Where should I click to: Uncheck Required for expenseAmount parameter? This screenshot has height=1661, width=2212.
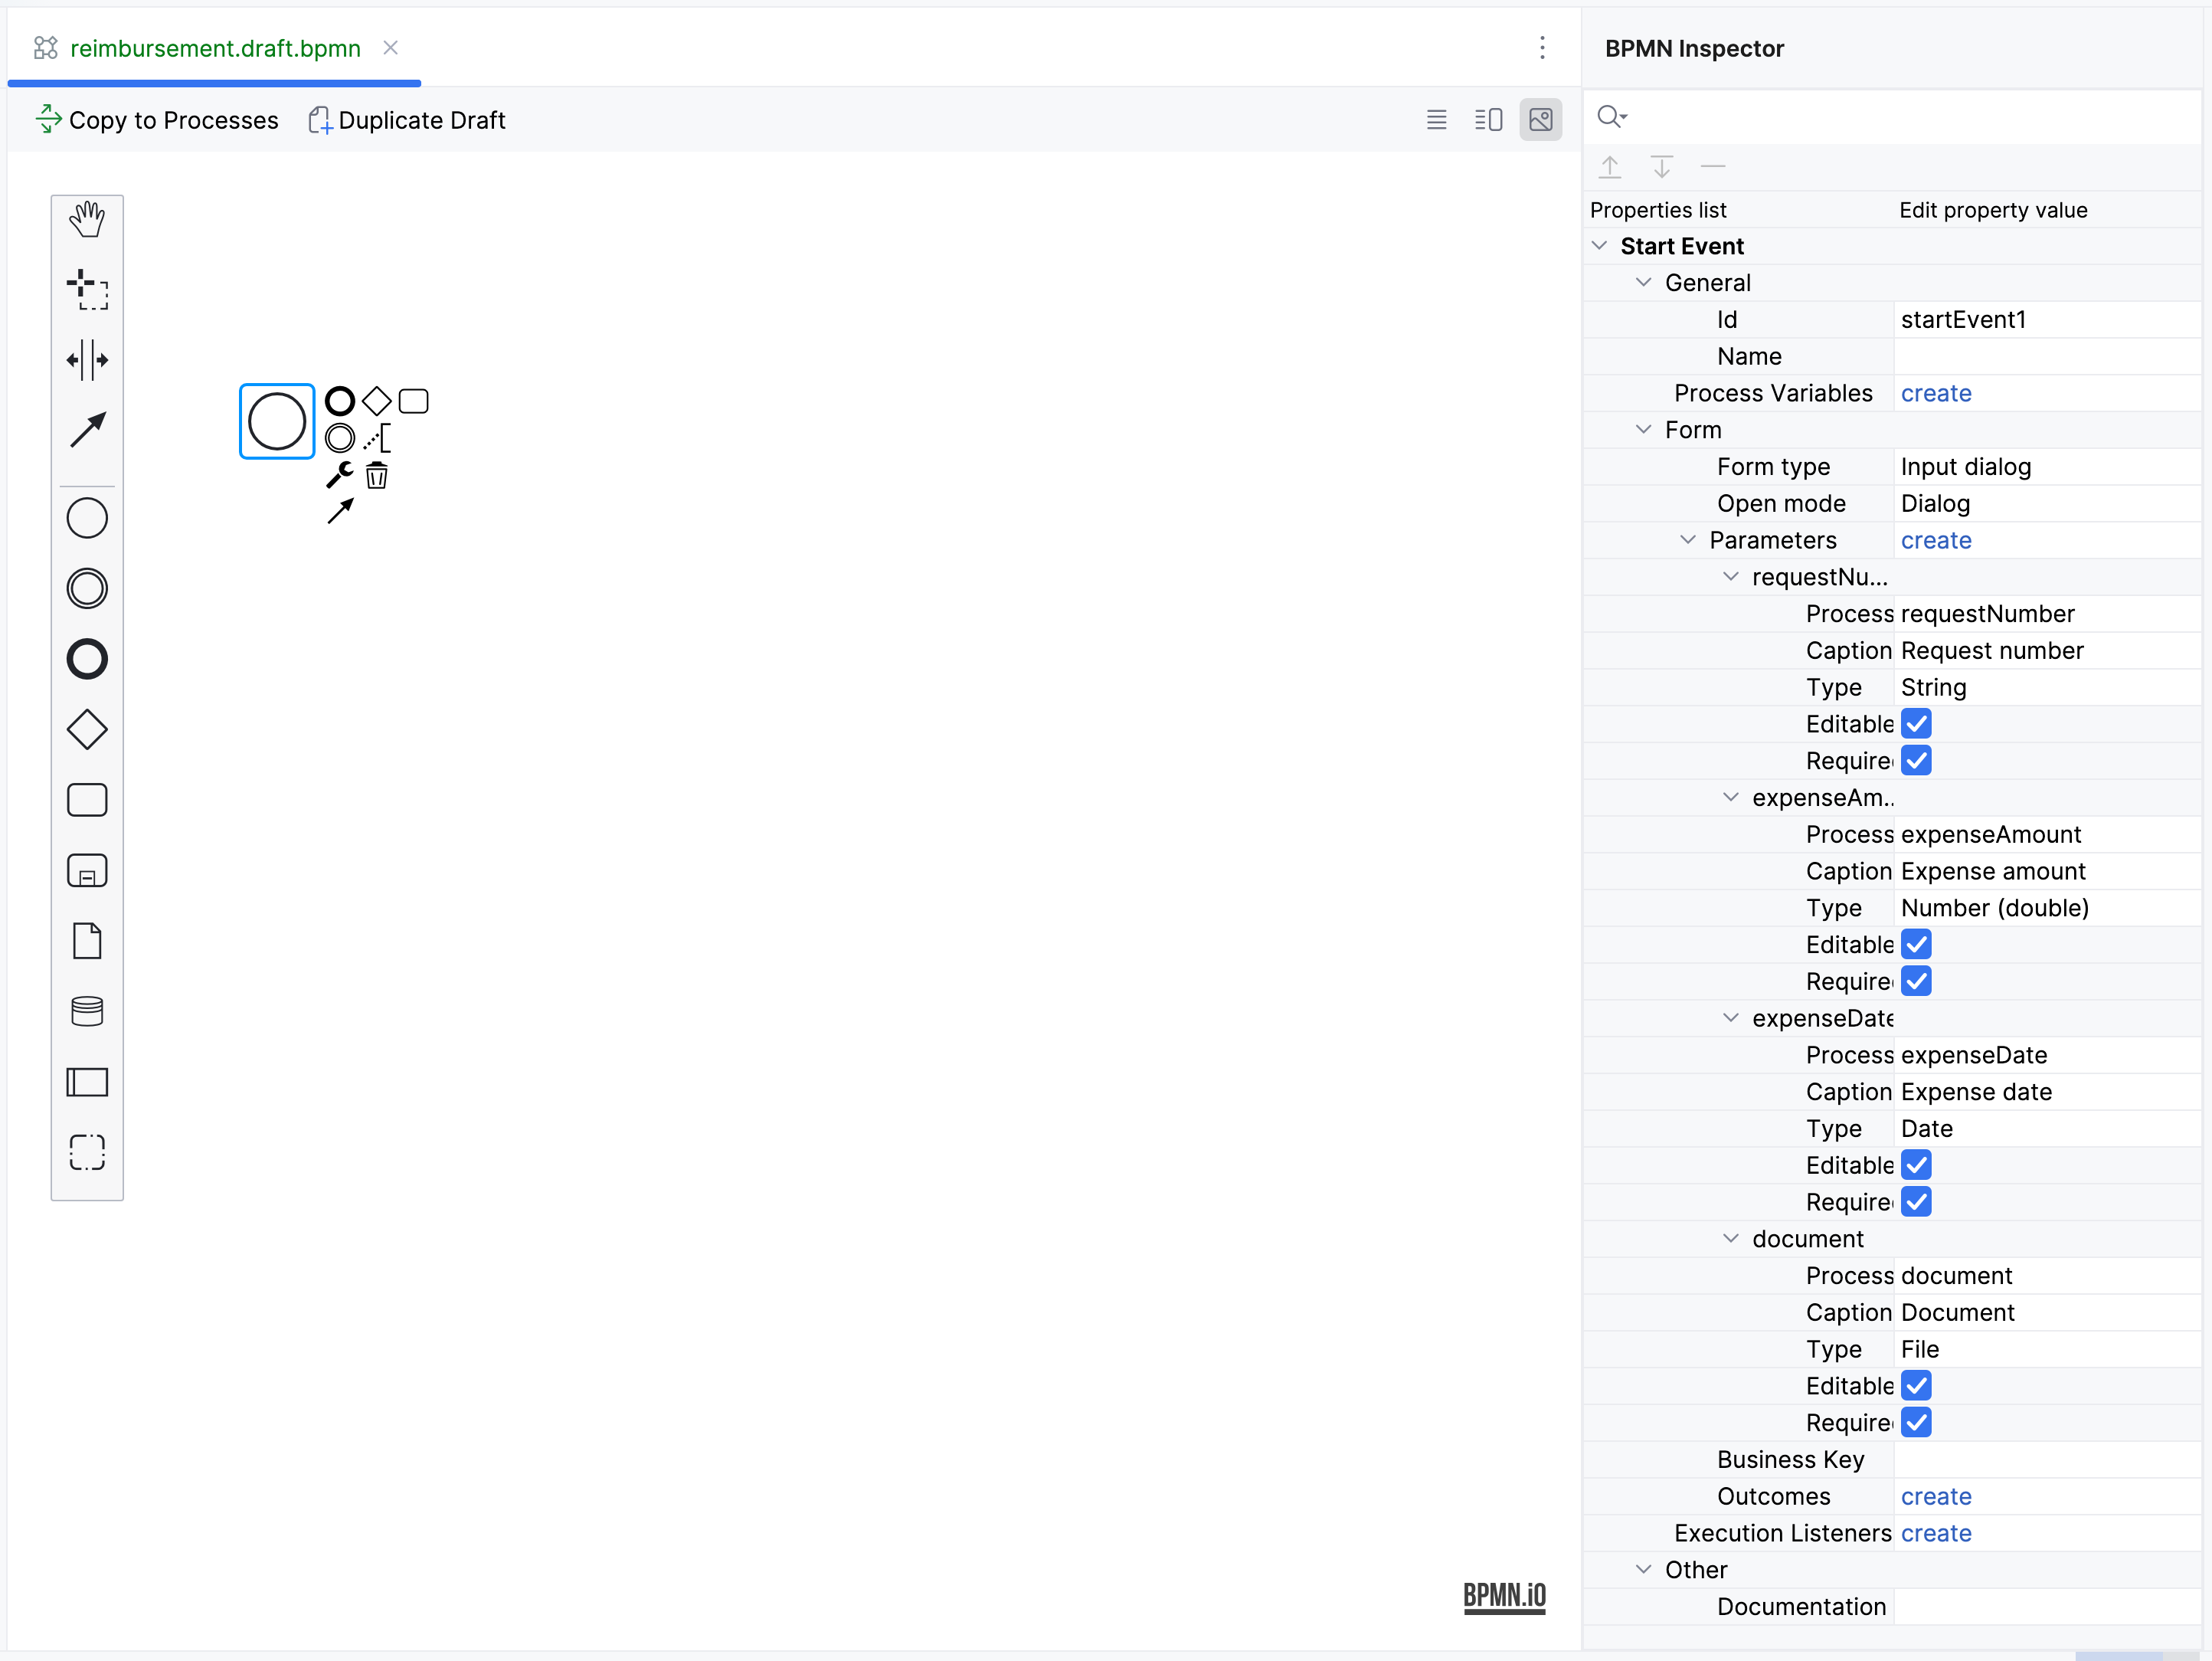tap(1915, 981)
